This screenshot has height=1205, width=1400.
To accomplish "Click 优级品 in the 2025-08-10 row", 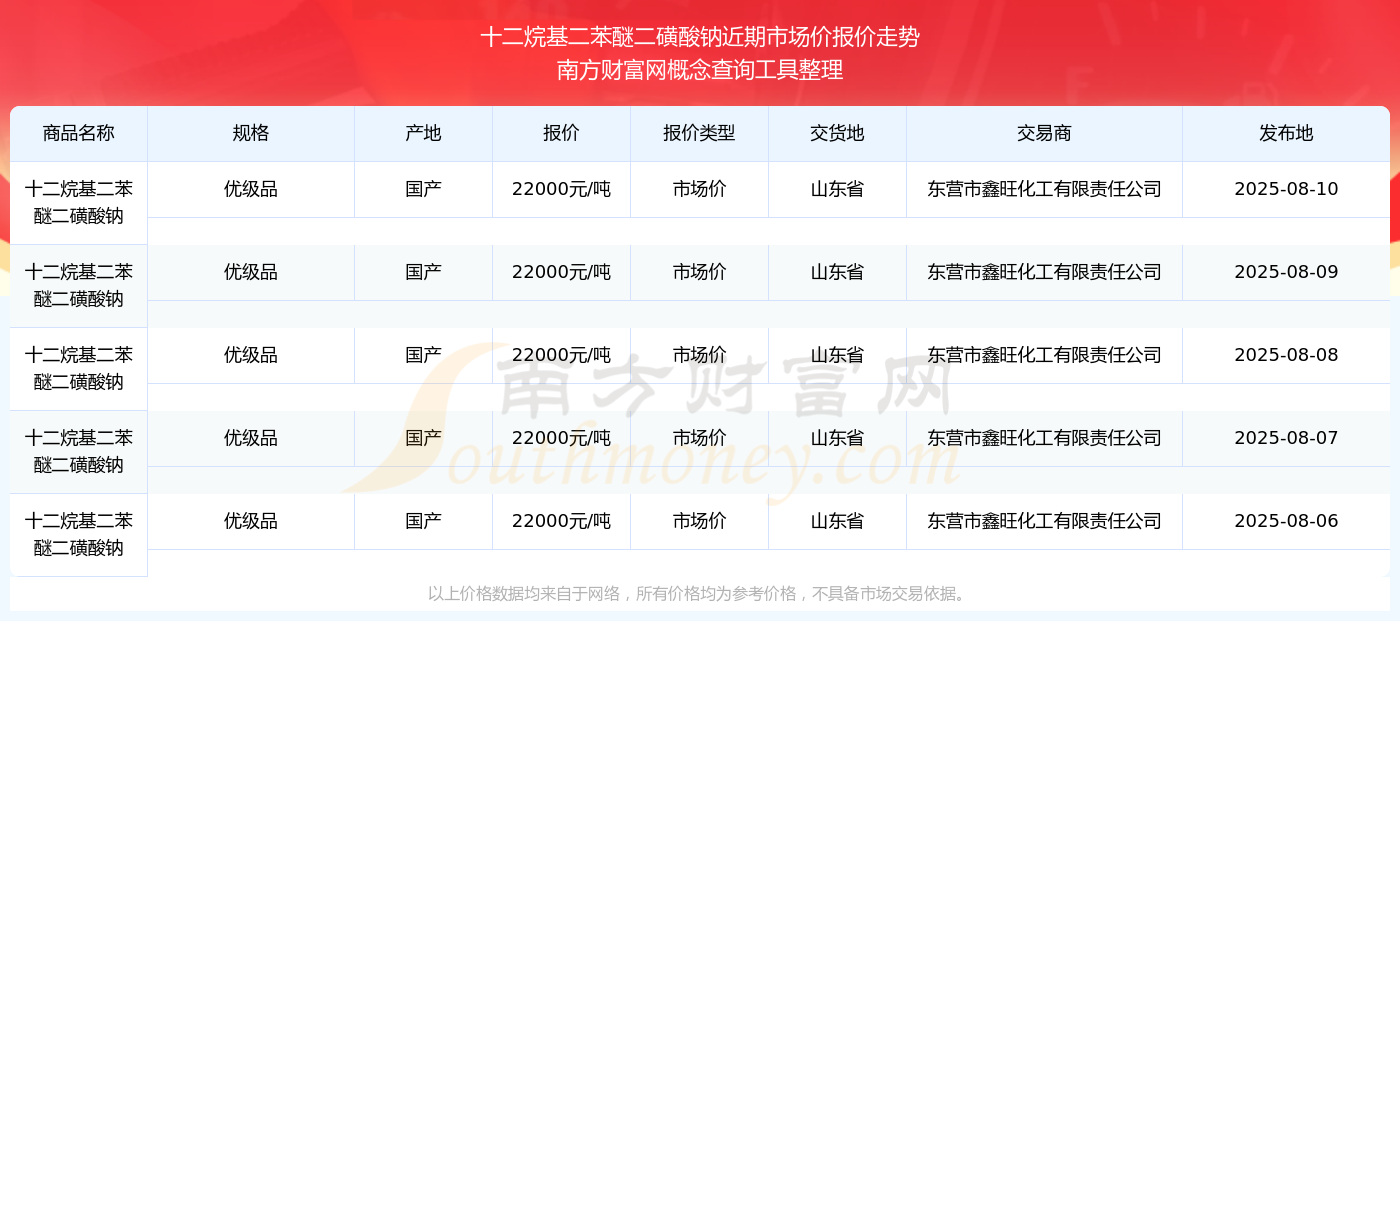I will click(x=251, y=189).
